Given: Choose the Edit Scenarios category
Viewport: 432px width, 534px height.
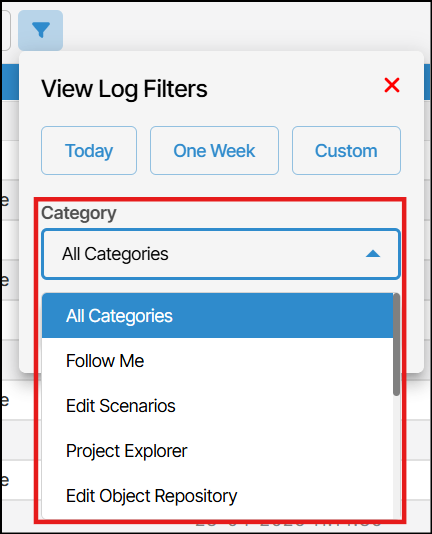Looking at the screenshot, I should coord(217,406).
